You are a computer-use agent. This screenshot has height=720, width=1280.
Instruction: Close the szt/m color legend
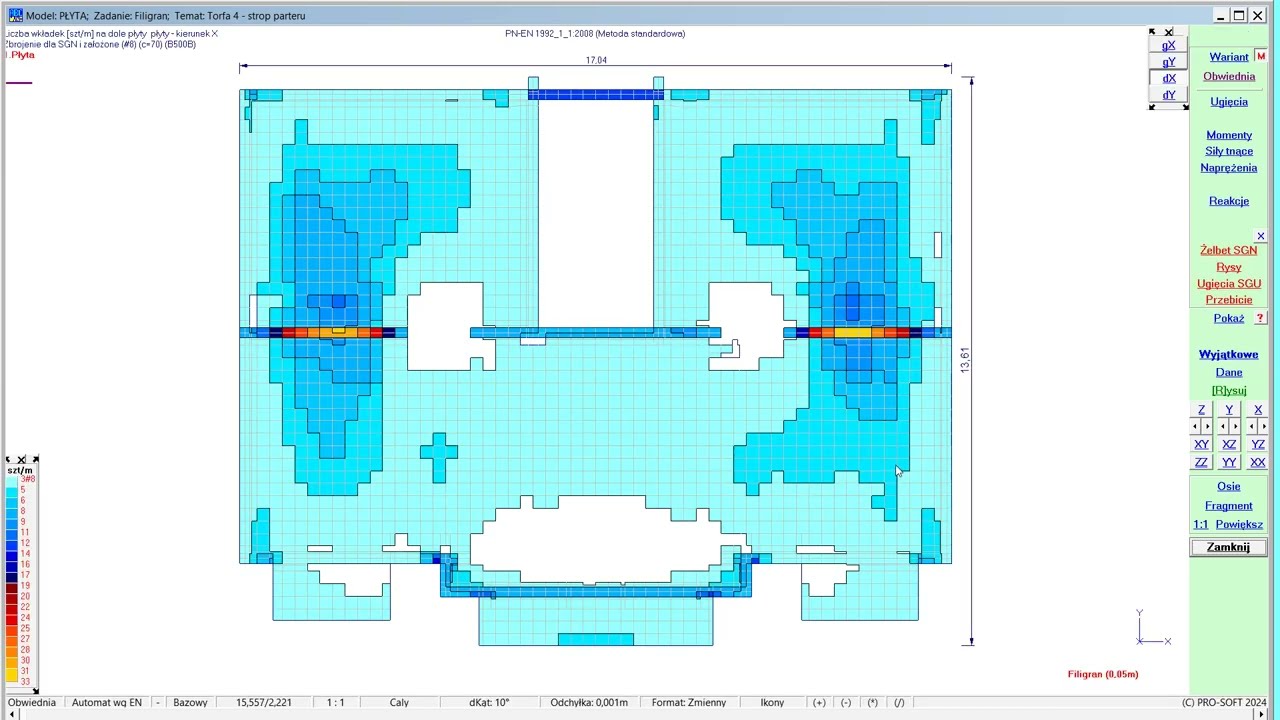coord(22,460)
